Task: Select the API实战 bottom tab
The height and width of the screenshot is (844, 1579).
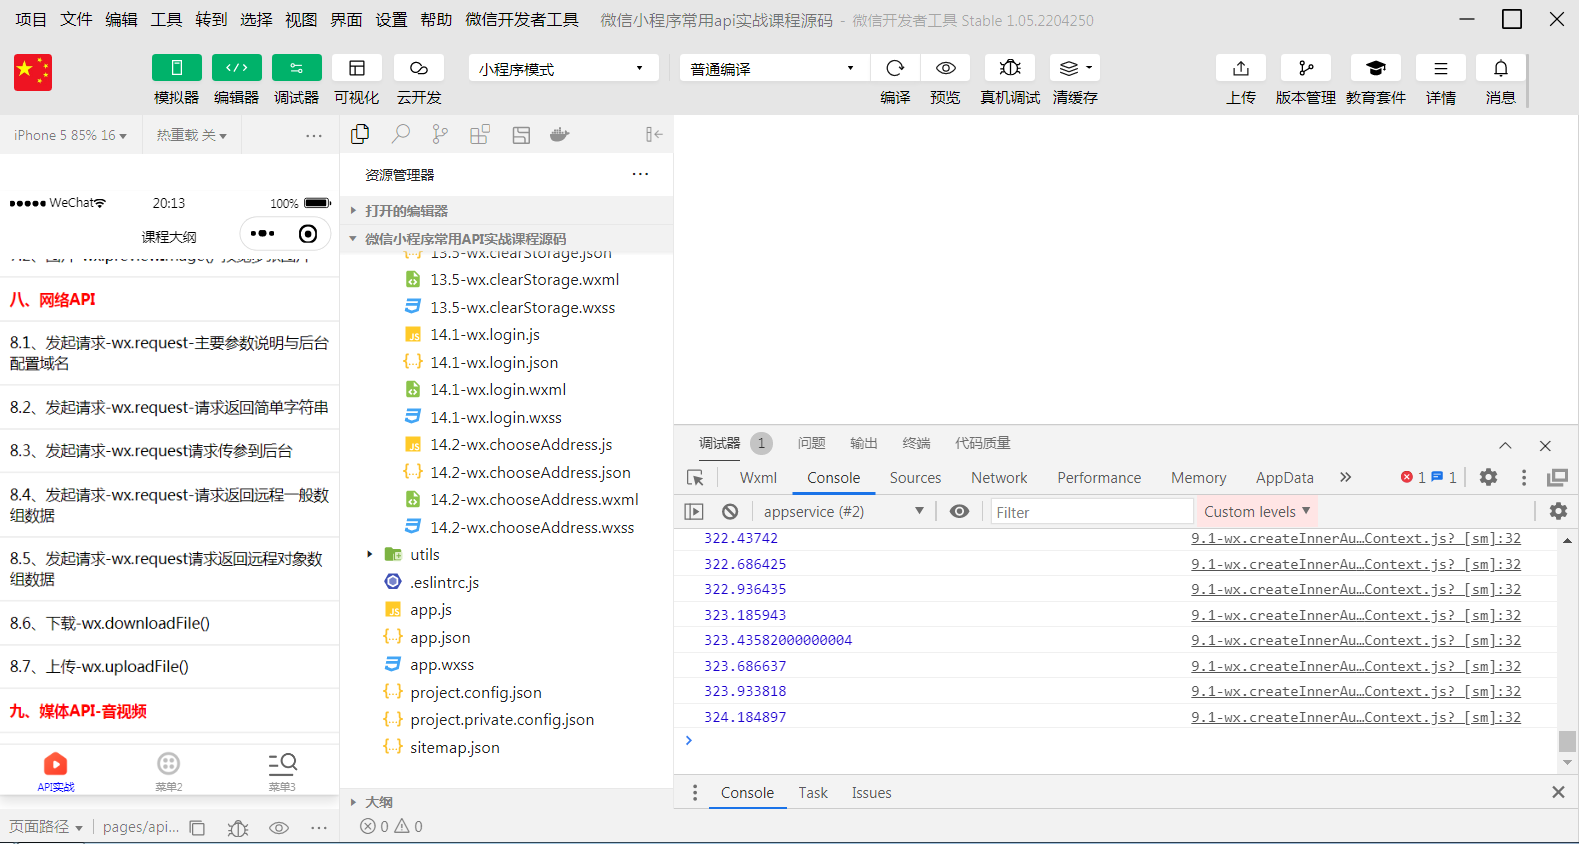Action: (56, 772)
